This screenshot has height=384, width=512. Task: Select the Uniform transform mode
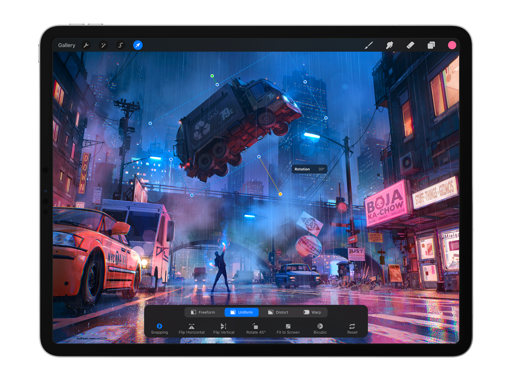pos(242,312)
